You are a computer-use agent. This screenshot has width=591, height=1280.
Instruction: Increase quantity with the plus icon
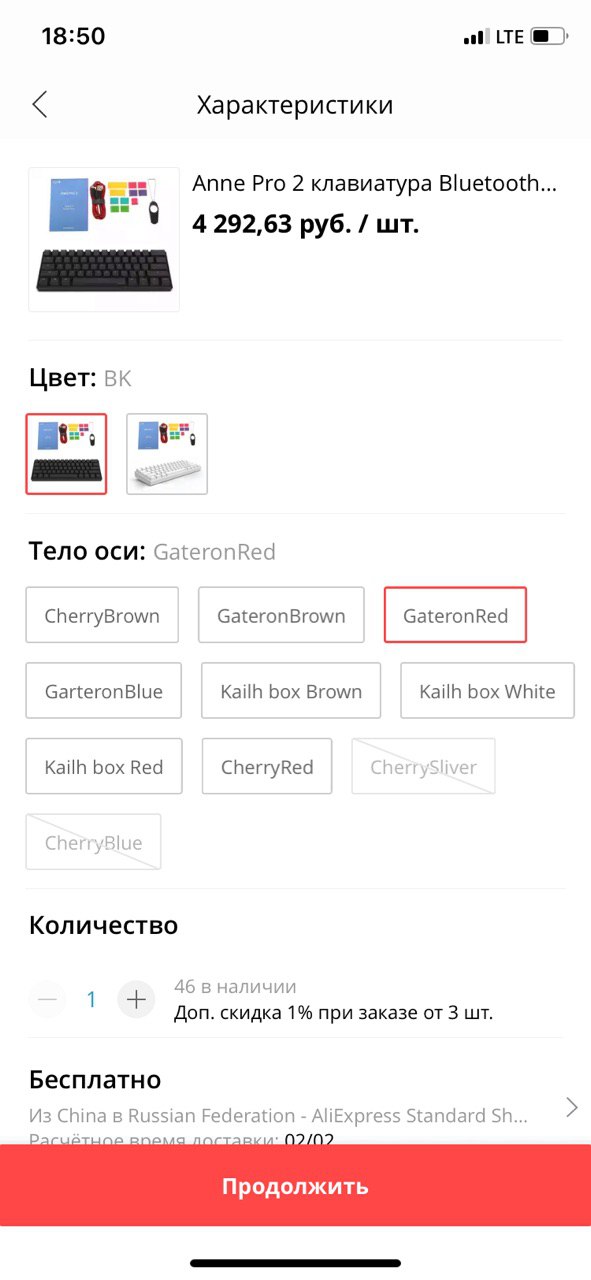click(x=137, y=999)
